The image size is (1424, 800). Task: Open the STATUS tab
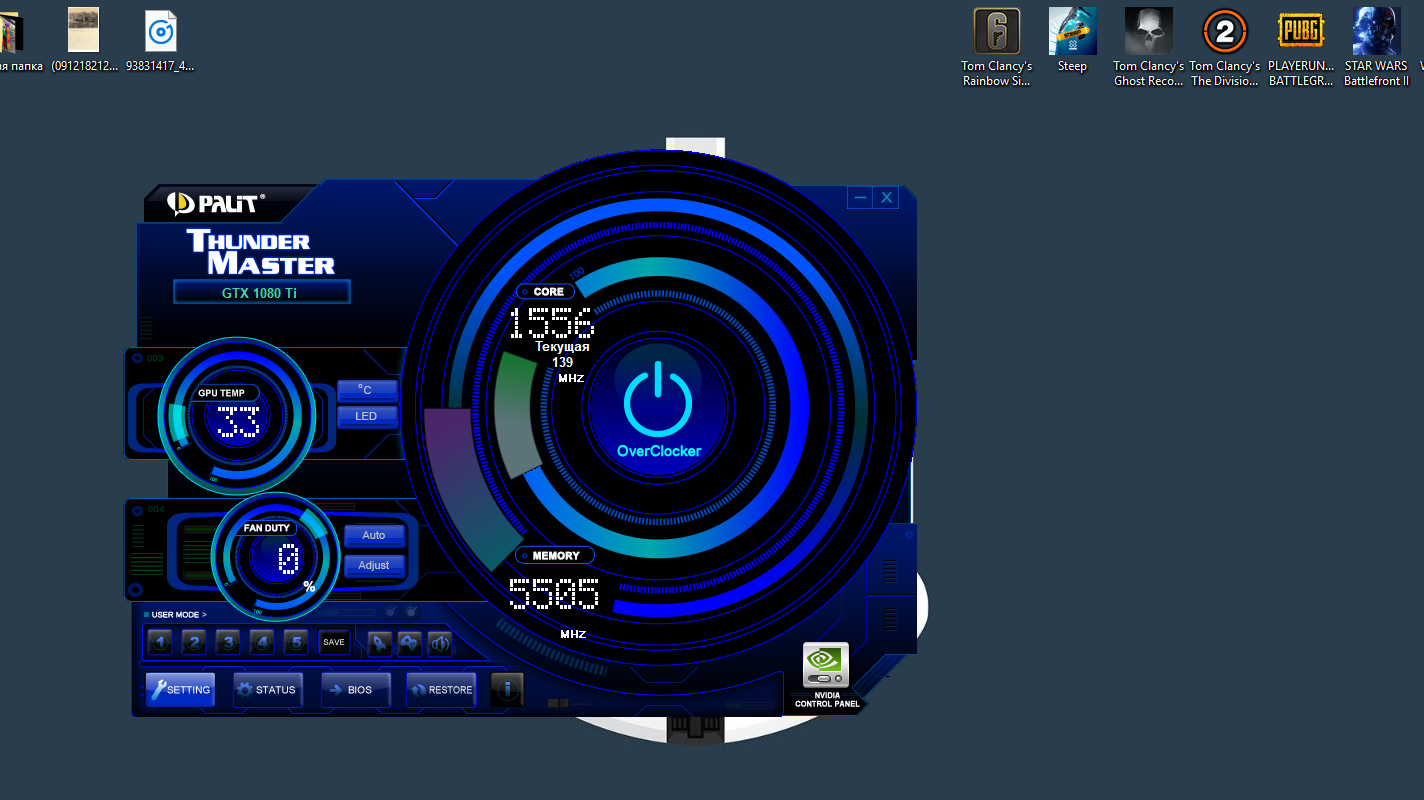267,689
